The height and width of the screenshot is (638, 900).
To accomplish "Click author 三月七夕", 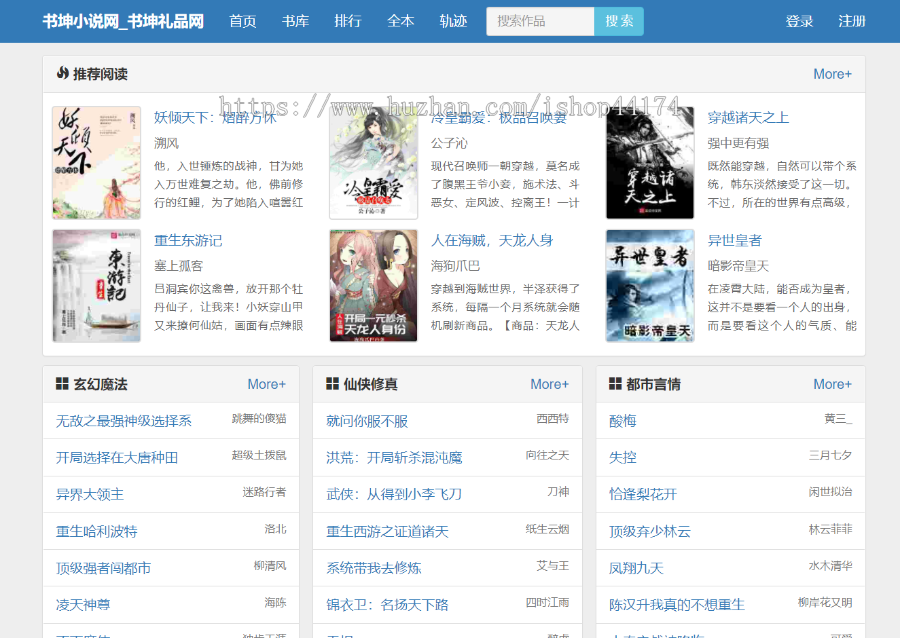I will 831,456.
